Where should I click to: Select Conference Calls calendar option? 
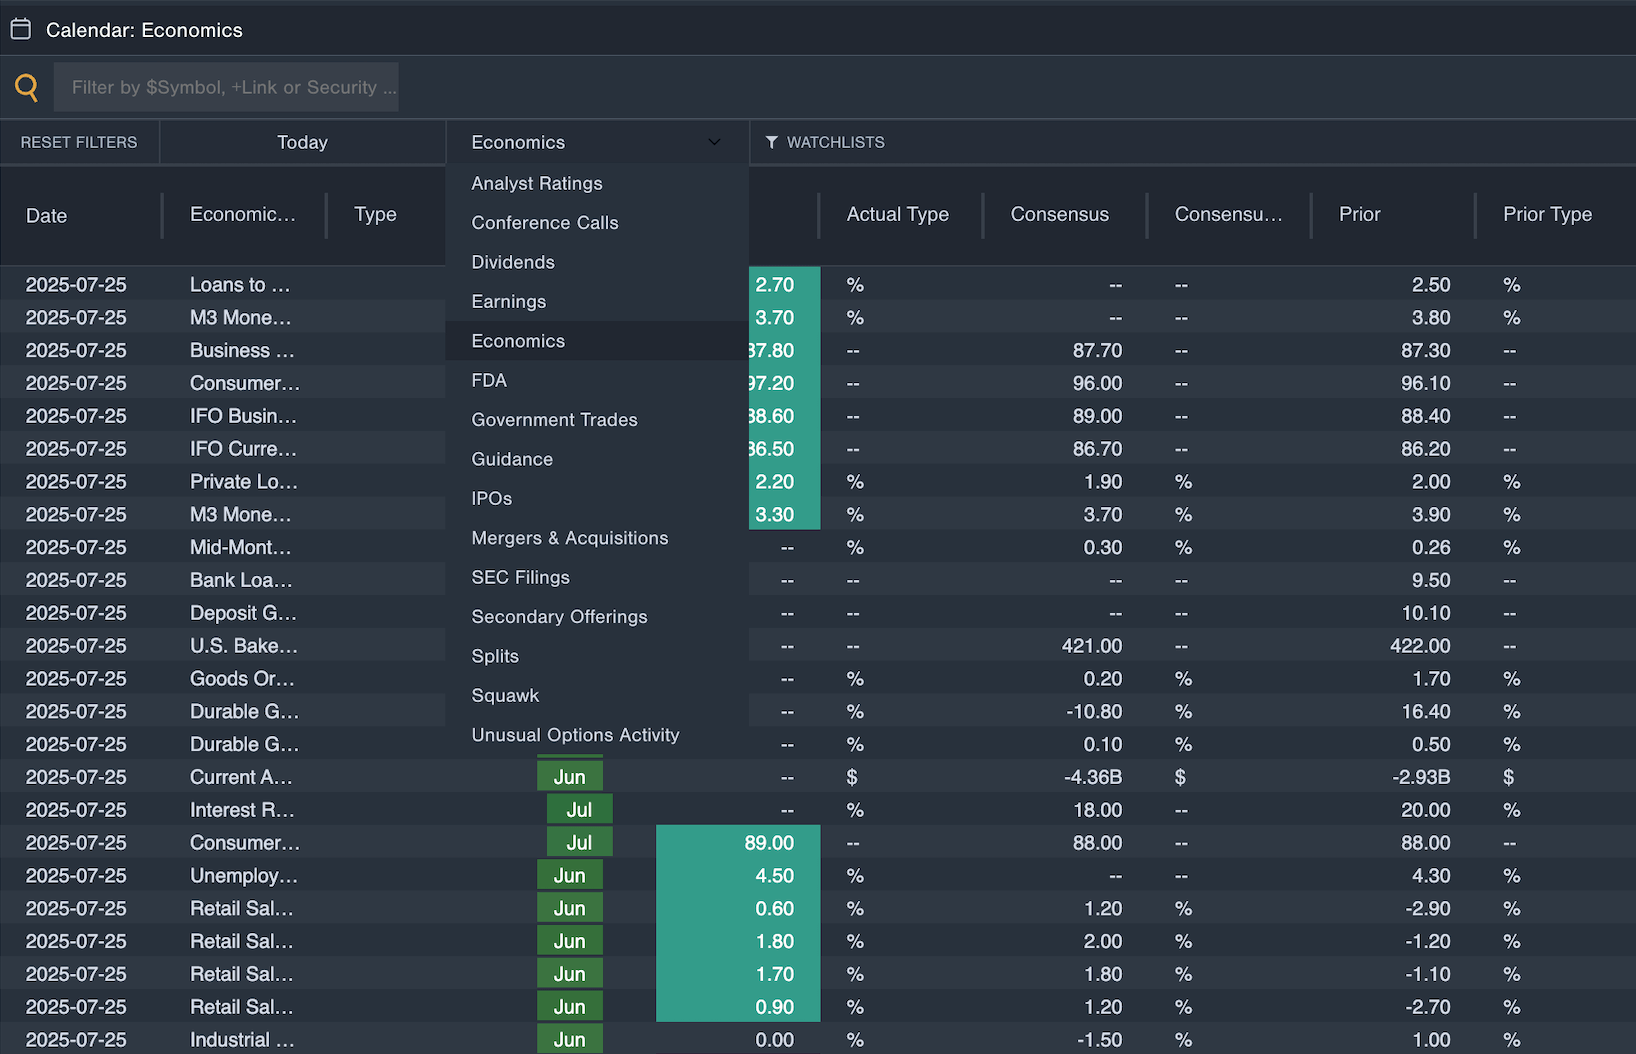(x=545, y=223)
